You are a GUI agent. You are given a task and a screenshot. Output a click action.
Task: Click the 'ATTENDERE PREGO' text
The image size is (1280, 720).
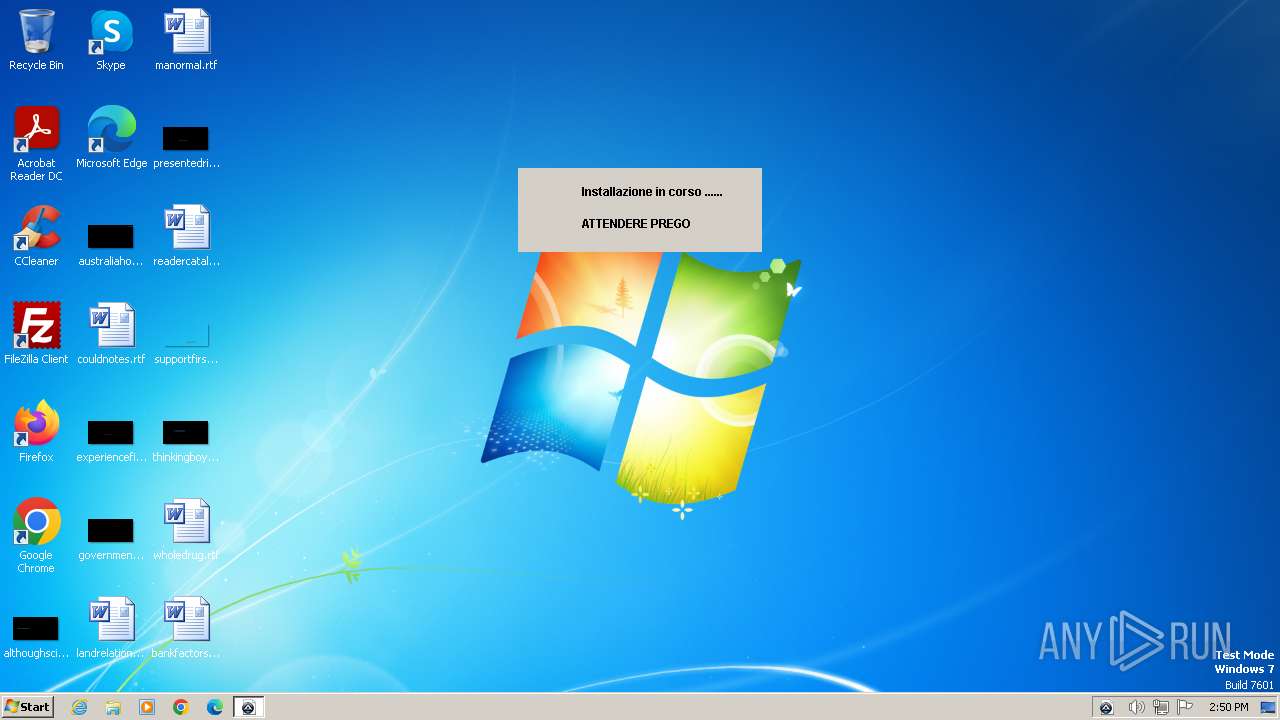635,224
